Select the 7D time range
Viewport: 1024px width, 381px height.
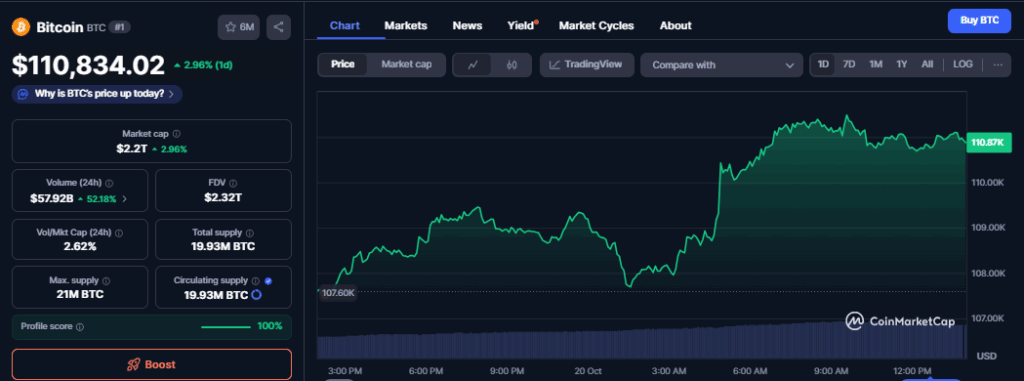coord(849,64)
